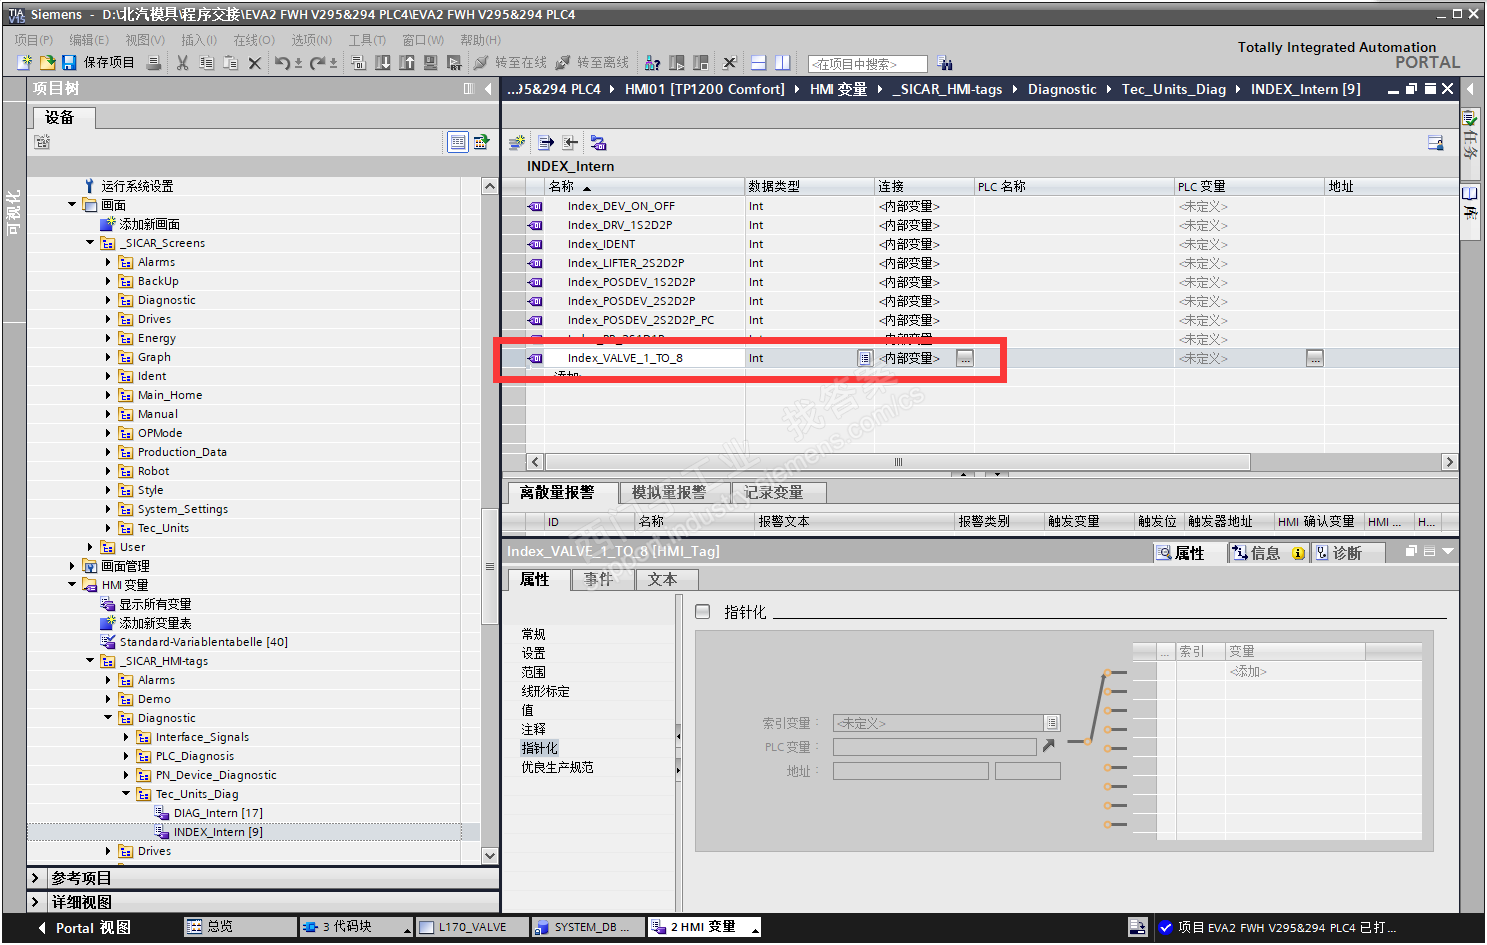Open the 编辑(E) menu

89,40
